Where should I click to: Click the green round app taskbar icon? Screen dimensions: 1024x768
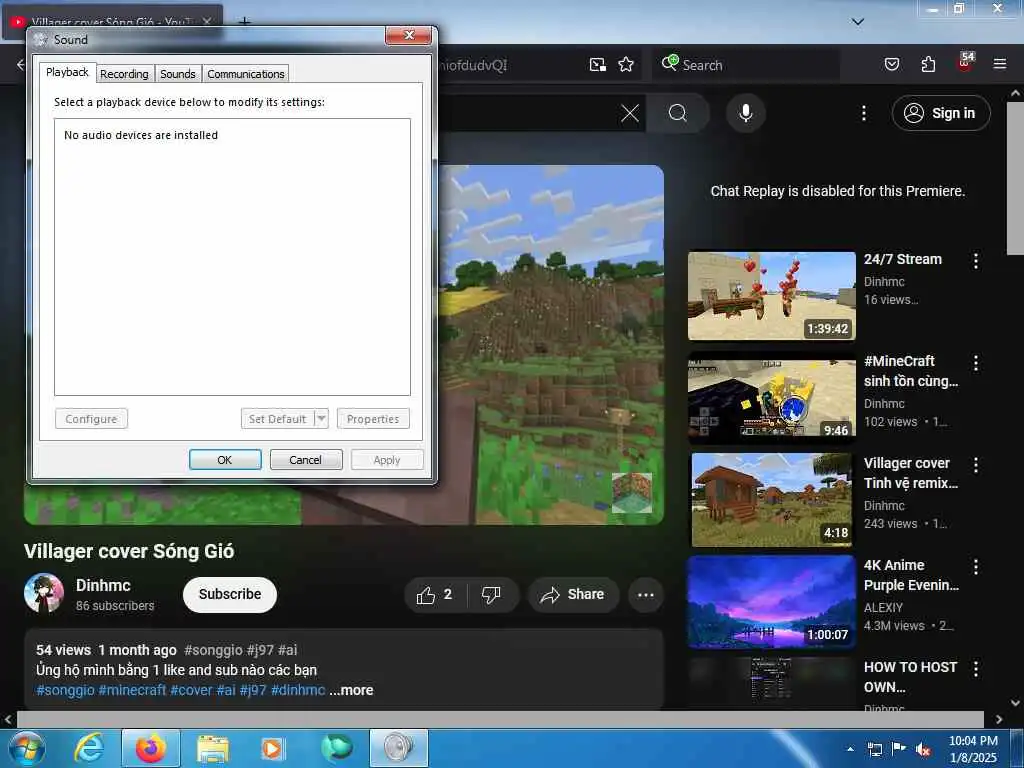pos(336,748)
